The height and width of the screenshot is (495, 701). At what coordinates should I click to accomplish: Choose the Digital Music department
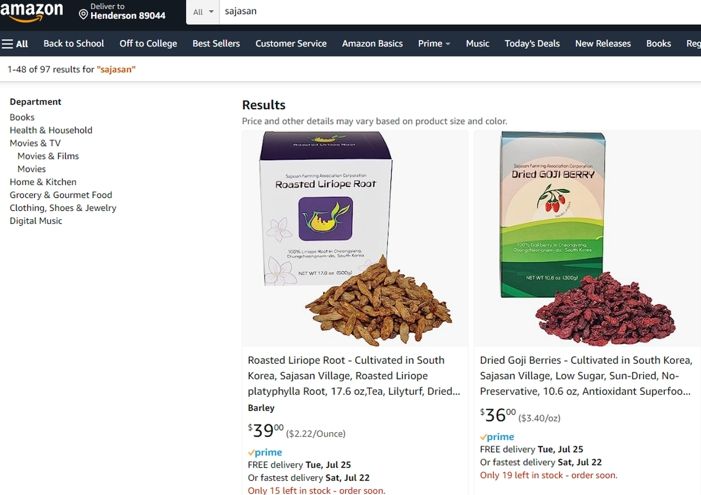pyautogui.click(x=36, y=221)
